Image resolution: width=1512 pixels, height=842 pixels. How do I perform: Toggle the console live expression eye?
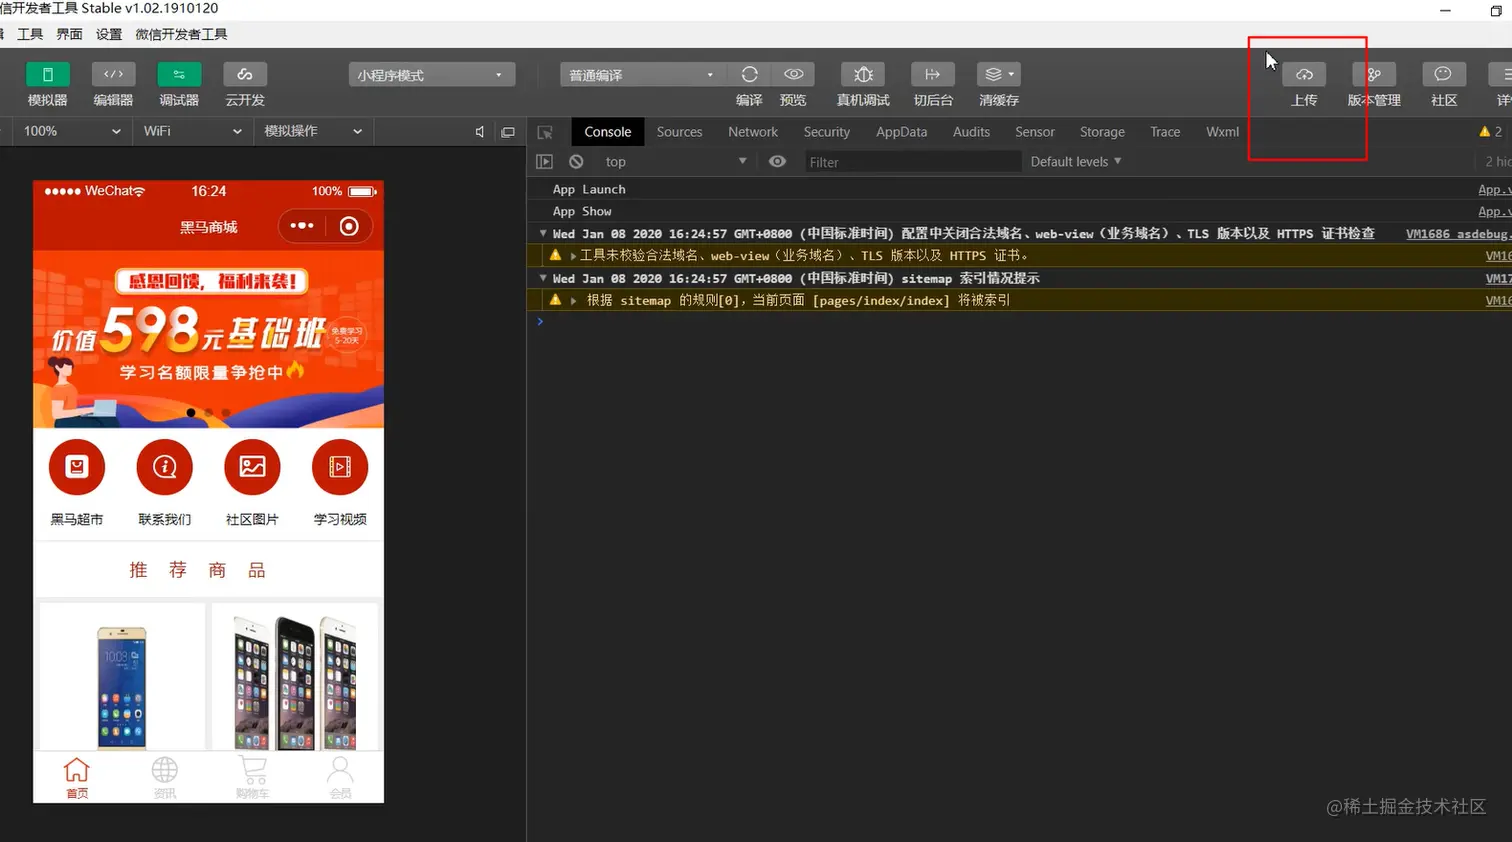[777, 161]
